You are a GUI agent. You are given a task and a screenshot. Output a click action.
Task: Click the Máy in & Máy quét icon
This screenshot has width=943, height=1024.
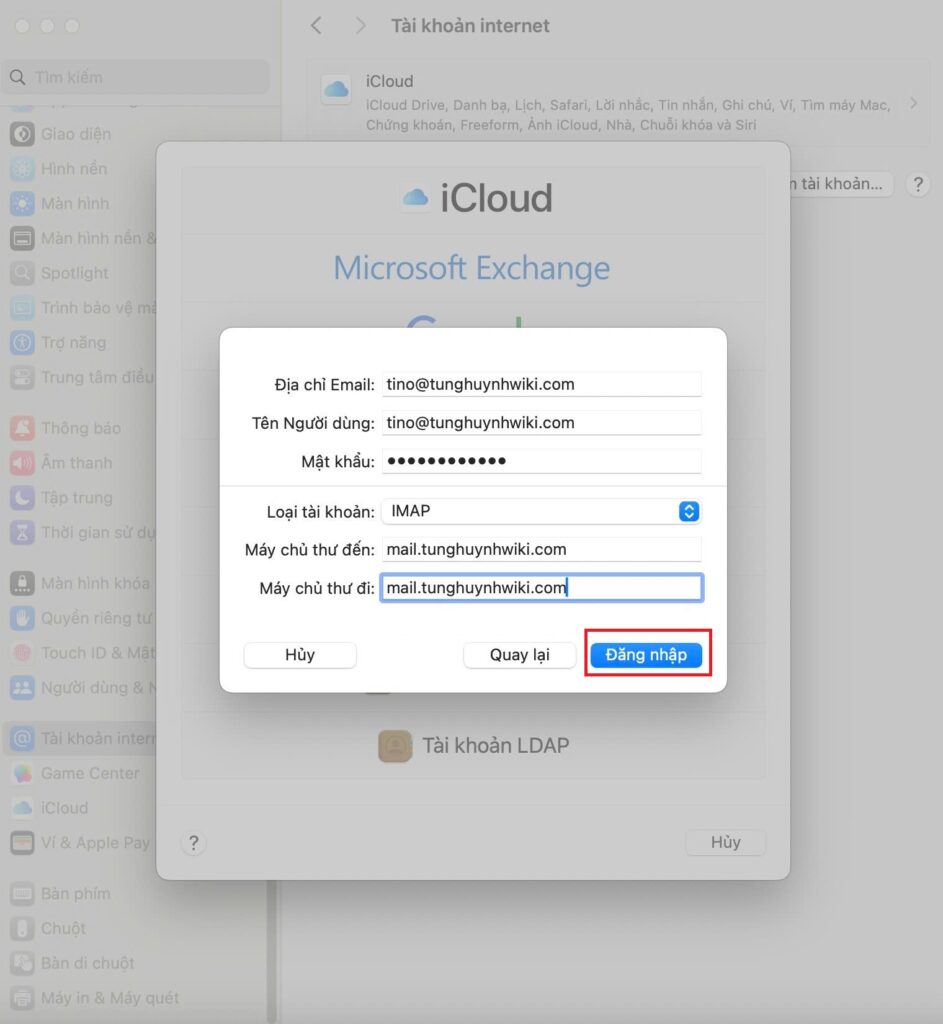pos(22,998)
